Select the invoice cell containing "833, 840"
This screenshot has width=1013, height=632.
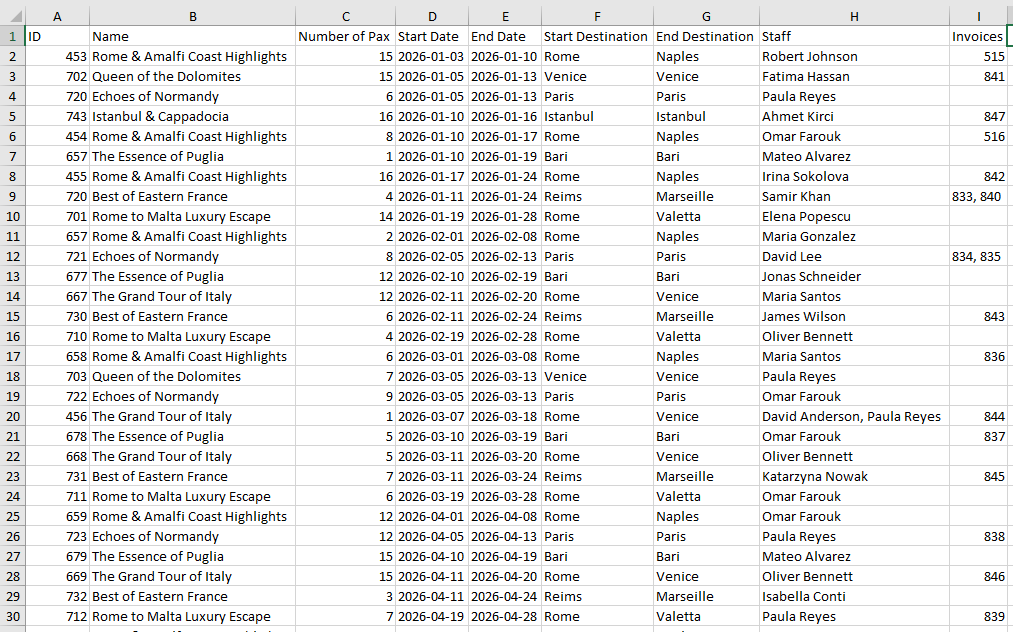click(x=977, y=196)
